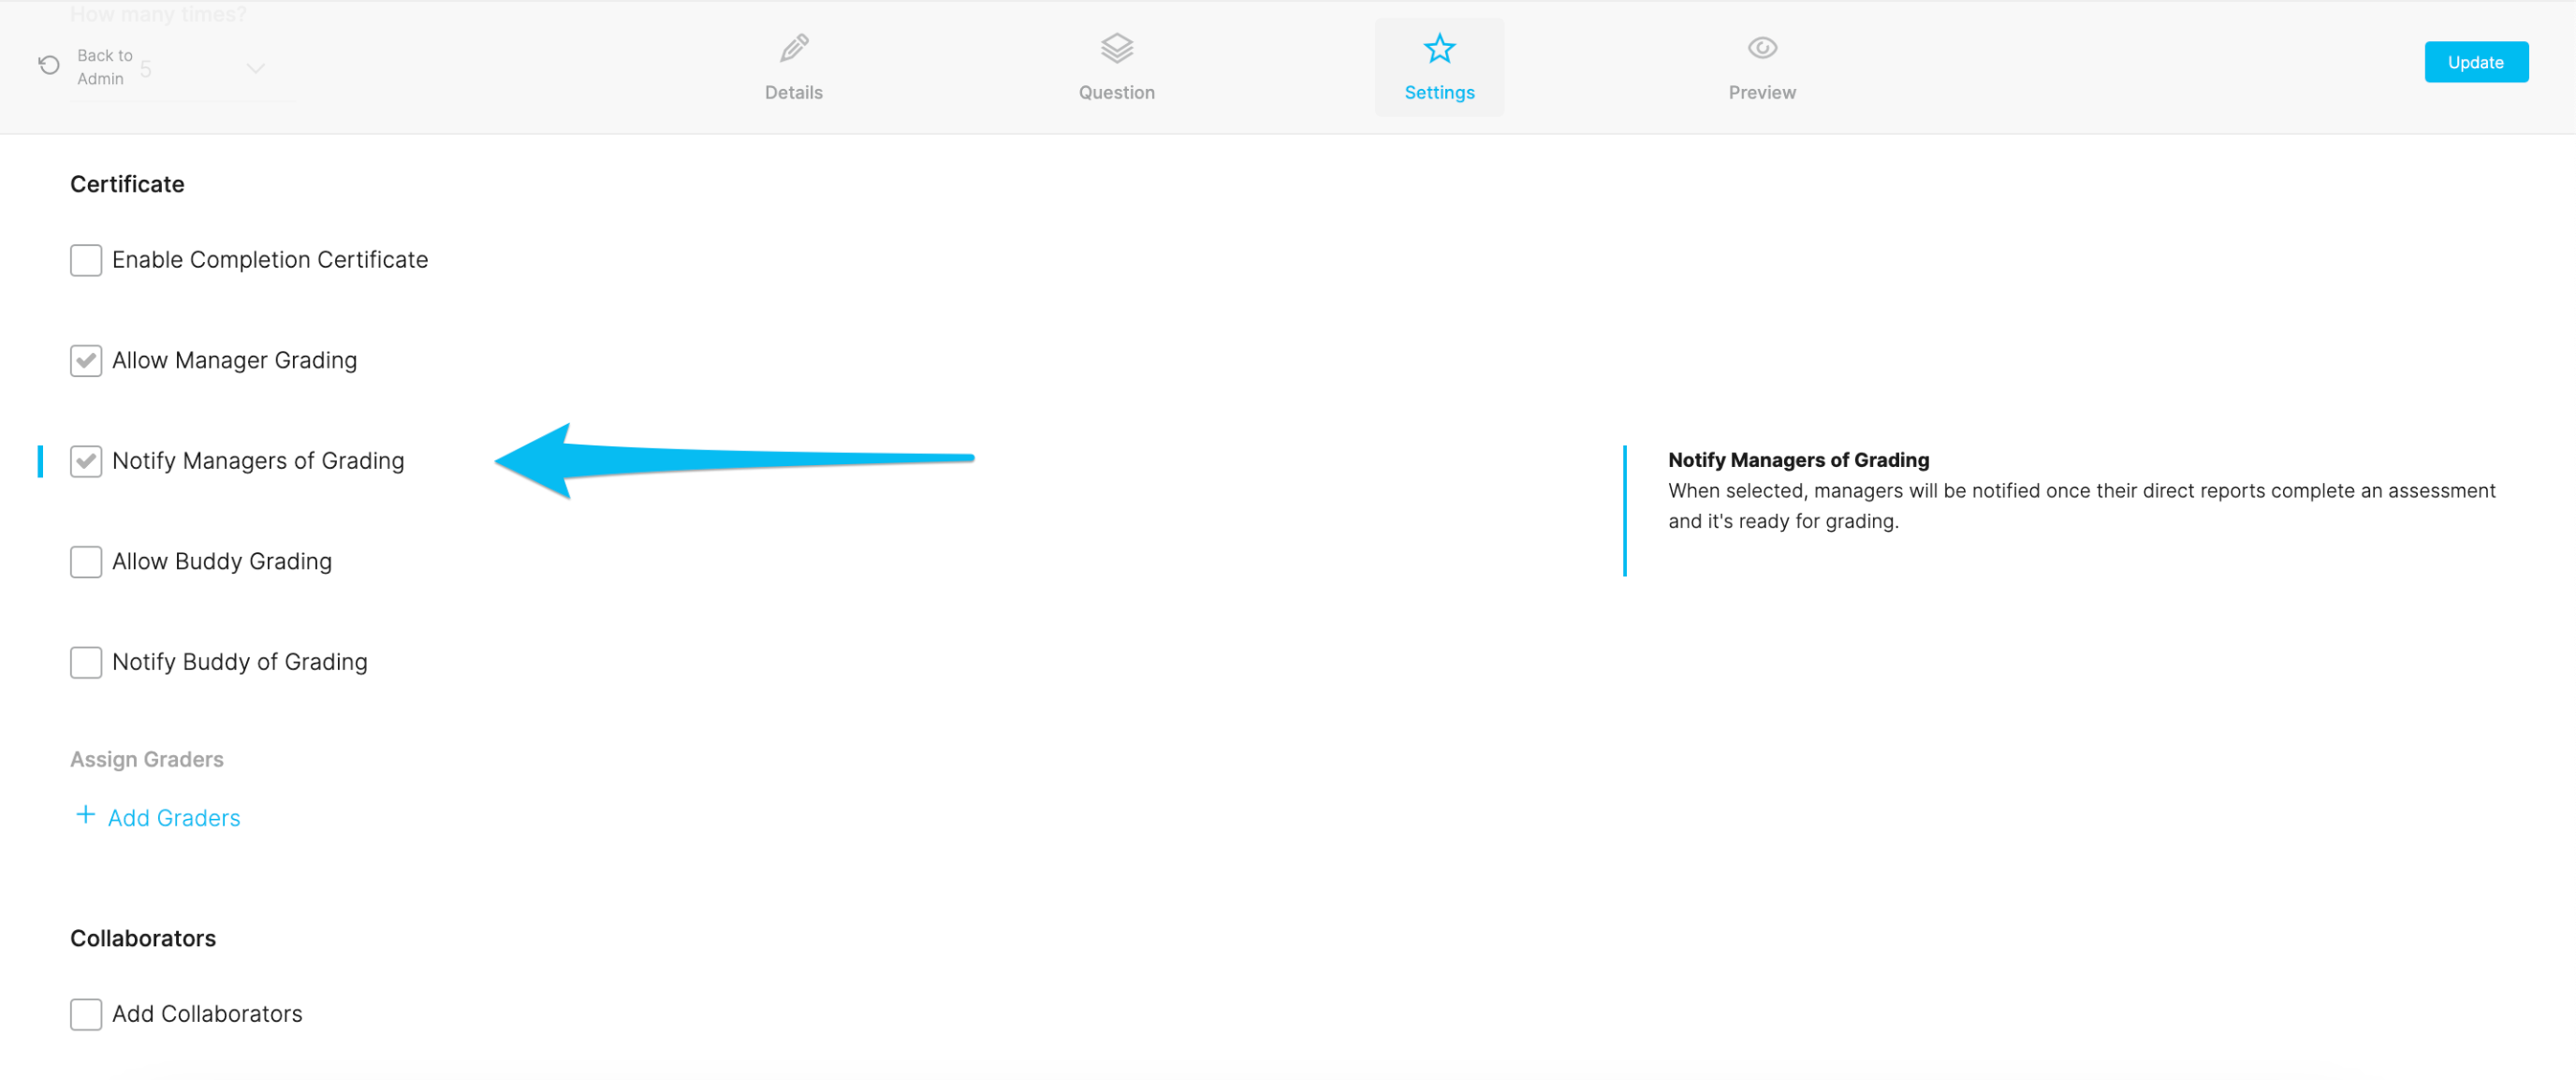Open the Question tab

pyautogui.click(x=1116, y=92)
